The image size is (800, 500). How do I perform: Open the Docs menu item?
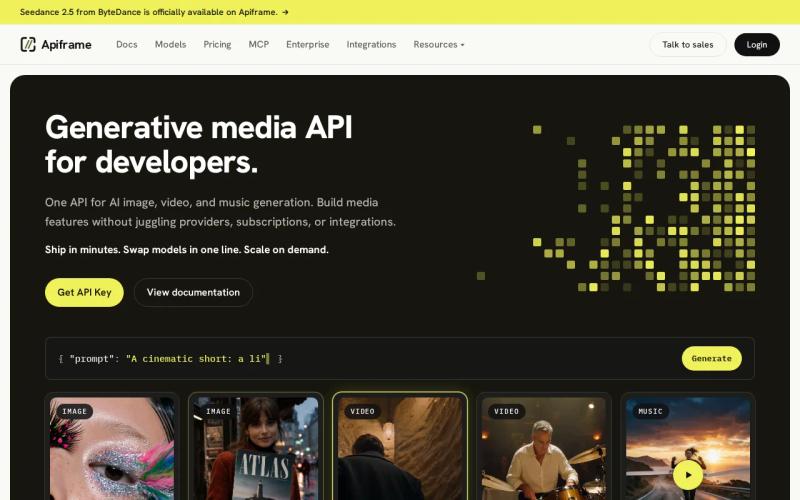click(x=127, y=44)
